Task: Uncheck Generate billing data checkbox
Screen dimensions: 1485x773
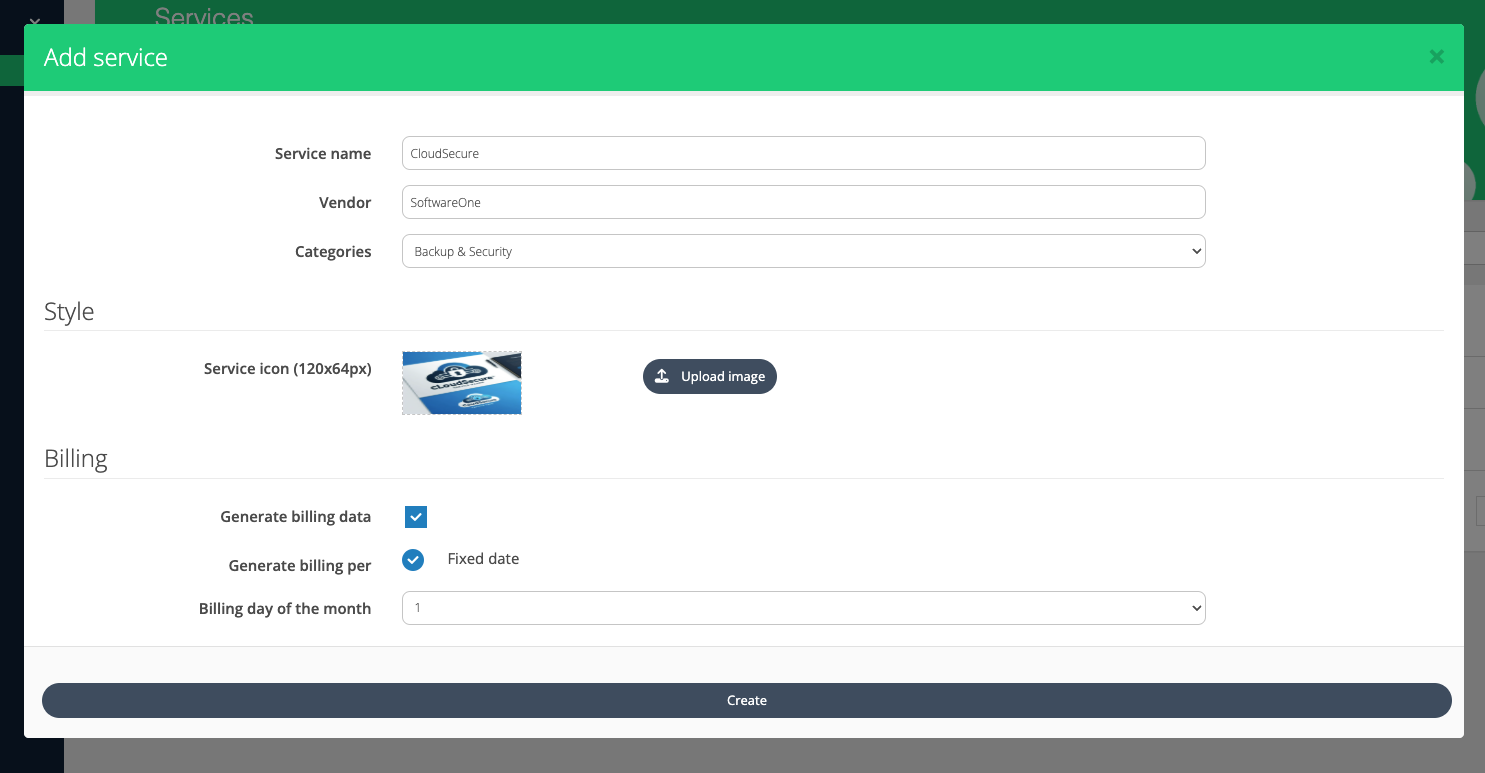Action: point(416,517)
